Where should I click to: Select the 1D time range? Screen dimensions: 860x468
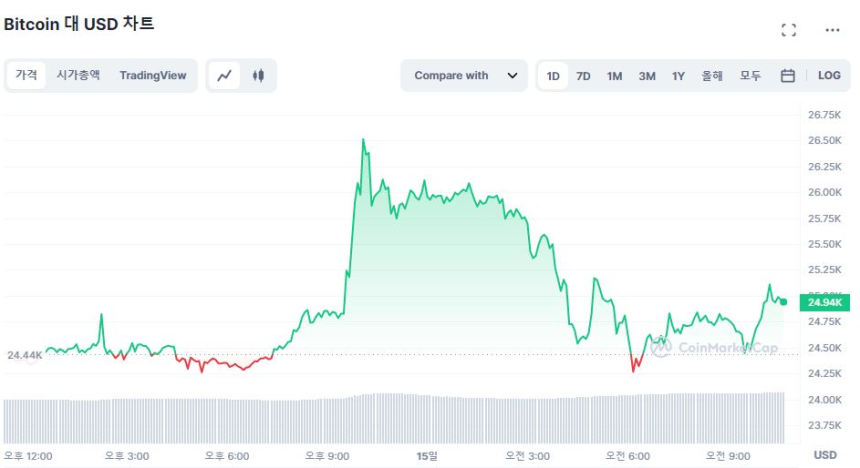[x=553, y=76]
